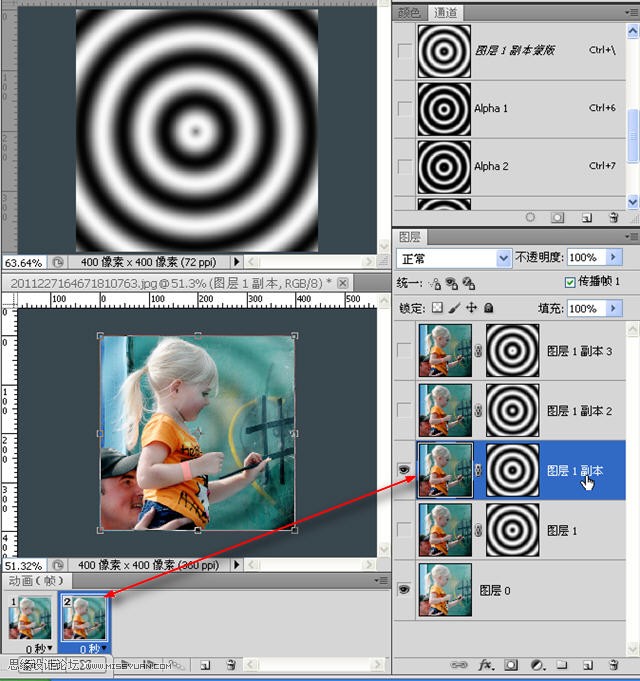The width and height of the screenshot is (640, 681).
Task: Open the 填充 fill slider arrow
Action: [x=614, y=308]
